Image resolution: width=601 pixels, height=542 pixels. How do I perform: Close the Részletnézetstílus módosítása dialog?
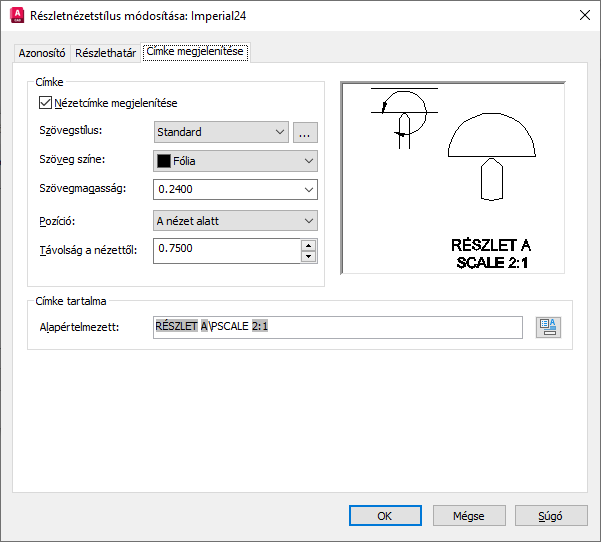[585, 15]
